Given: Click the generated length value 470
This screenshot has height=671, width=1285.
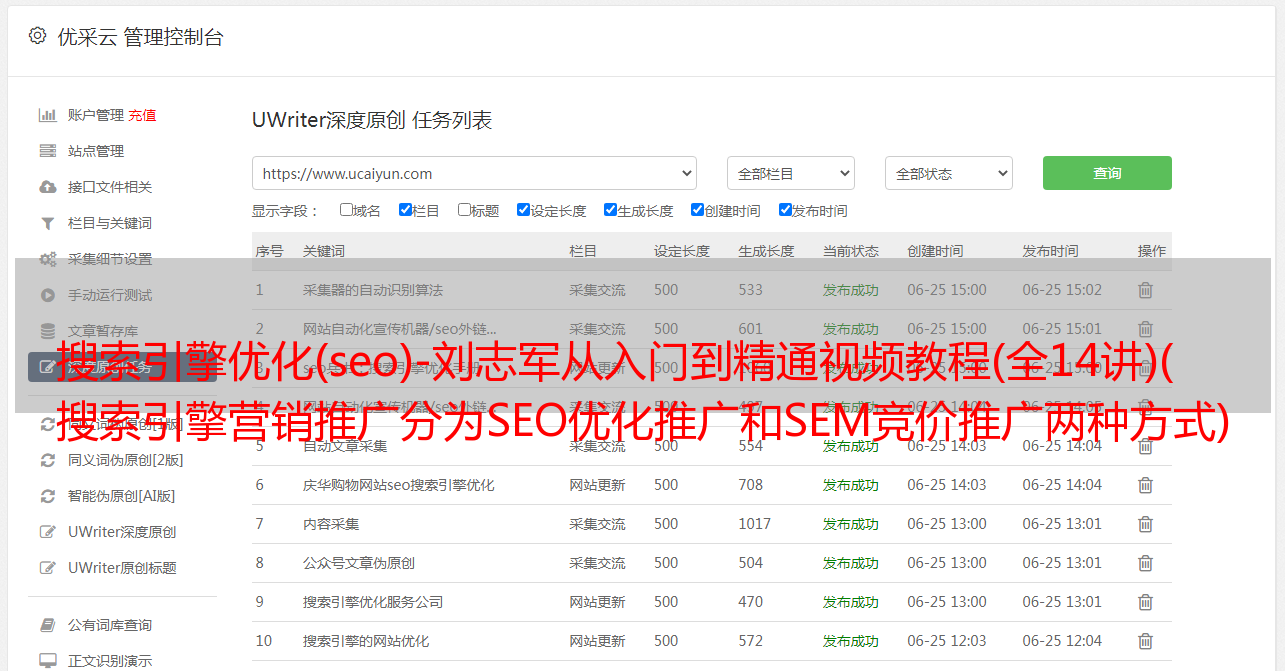Looking at the screenshot, I should (x=751, y=602).
